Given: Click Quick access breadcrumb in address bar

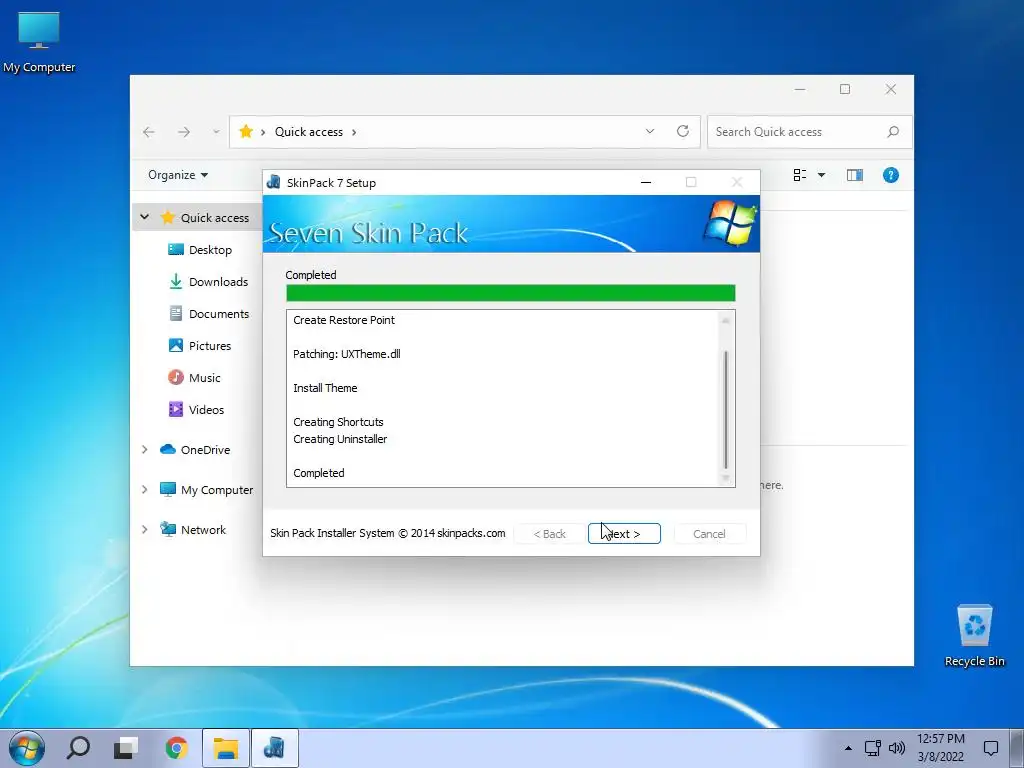Looking at the screenshot, I should pyautogui.click(x=309, y=132).
